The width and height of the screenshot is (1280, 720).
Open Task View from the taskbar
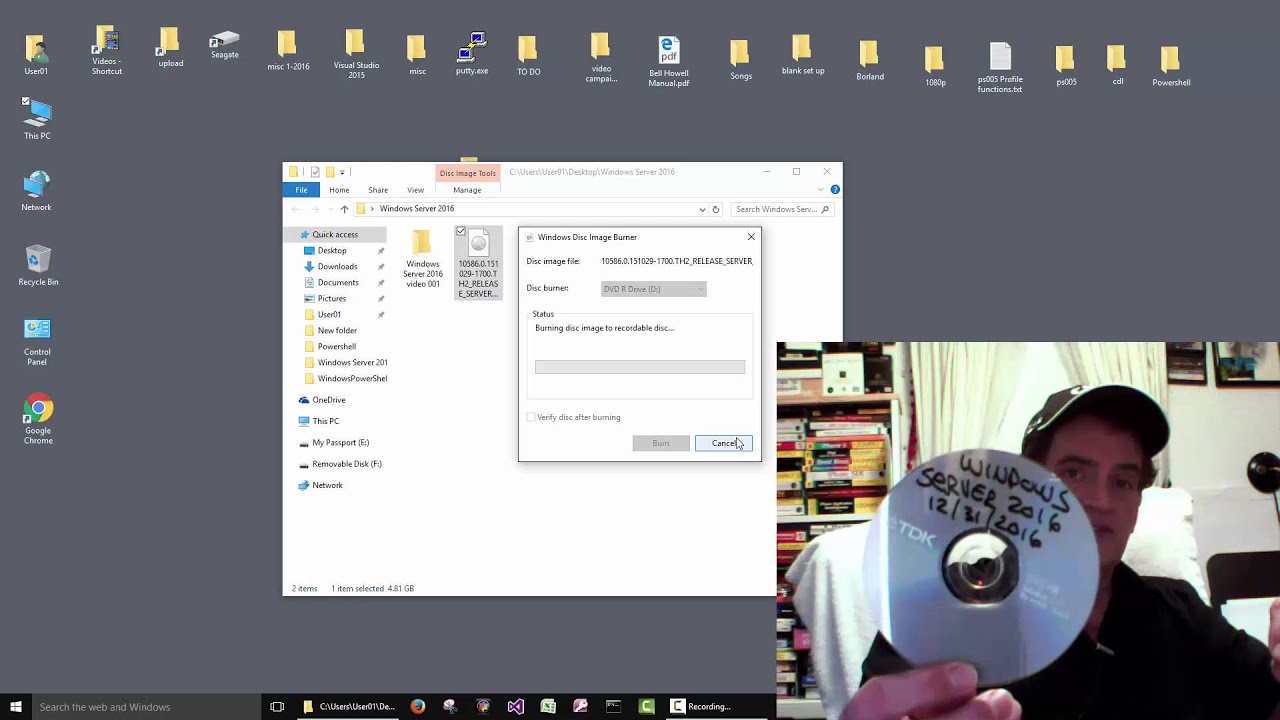(x=277, y=706)
